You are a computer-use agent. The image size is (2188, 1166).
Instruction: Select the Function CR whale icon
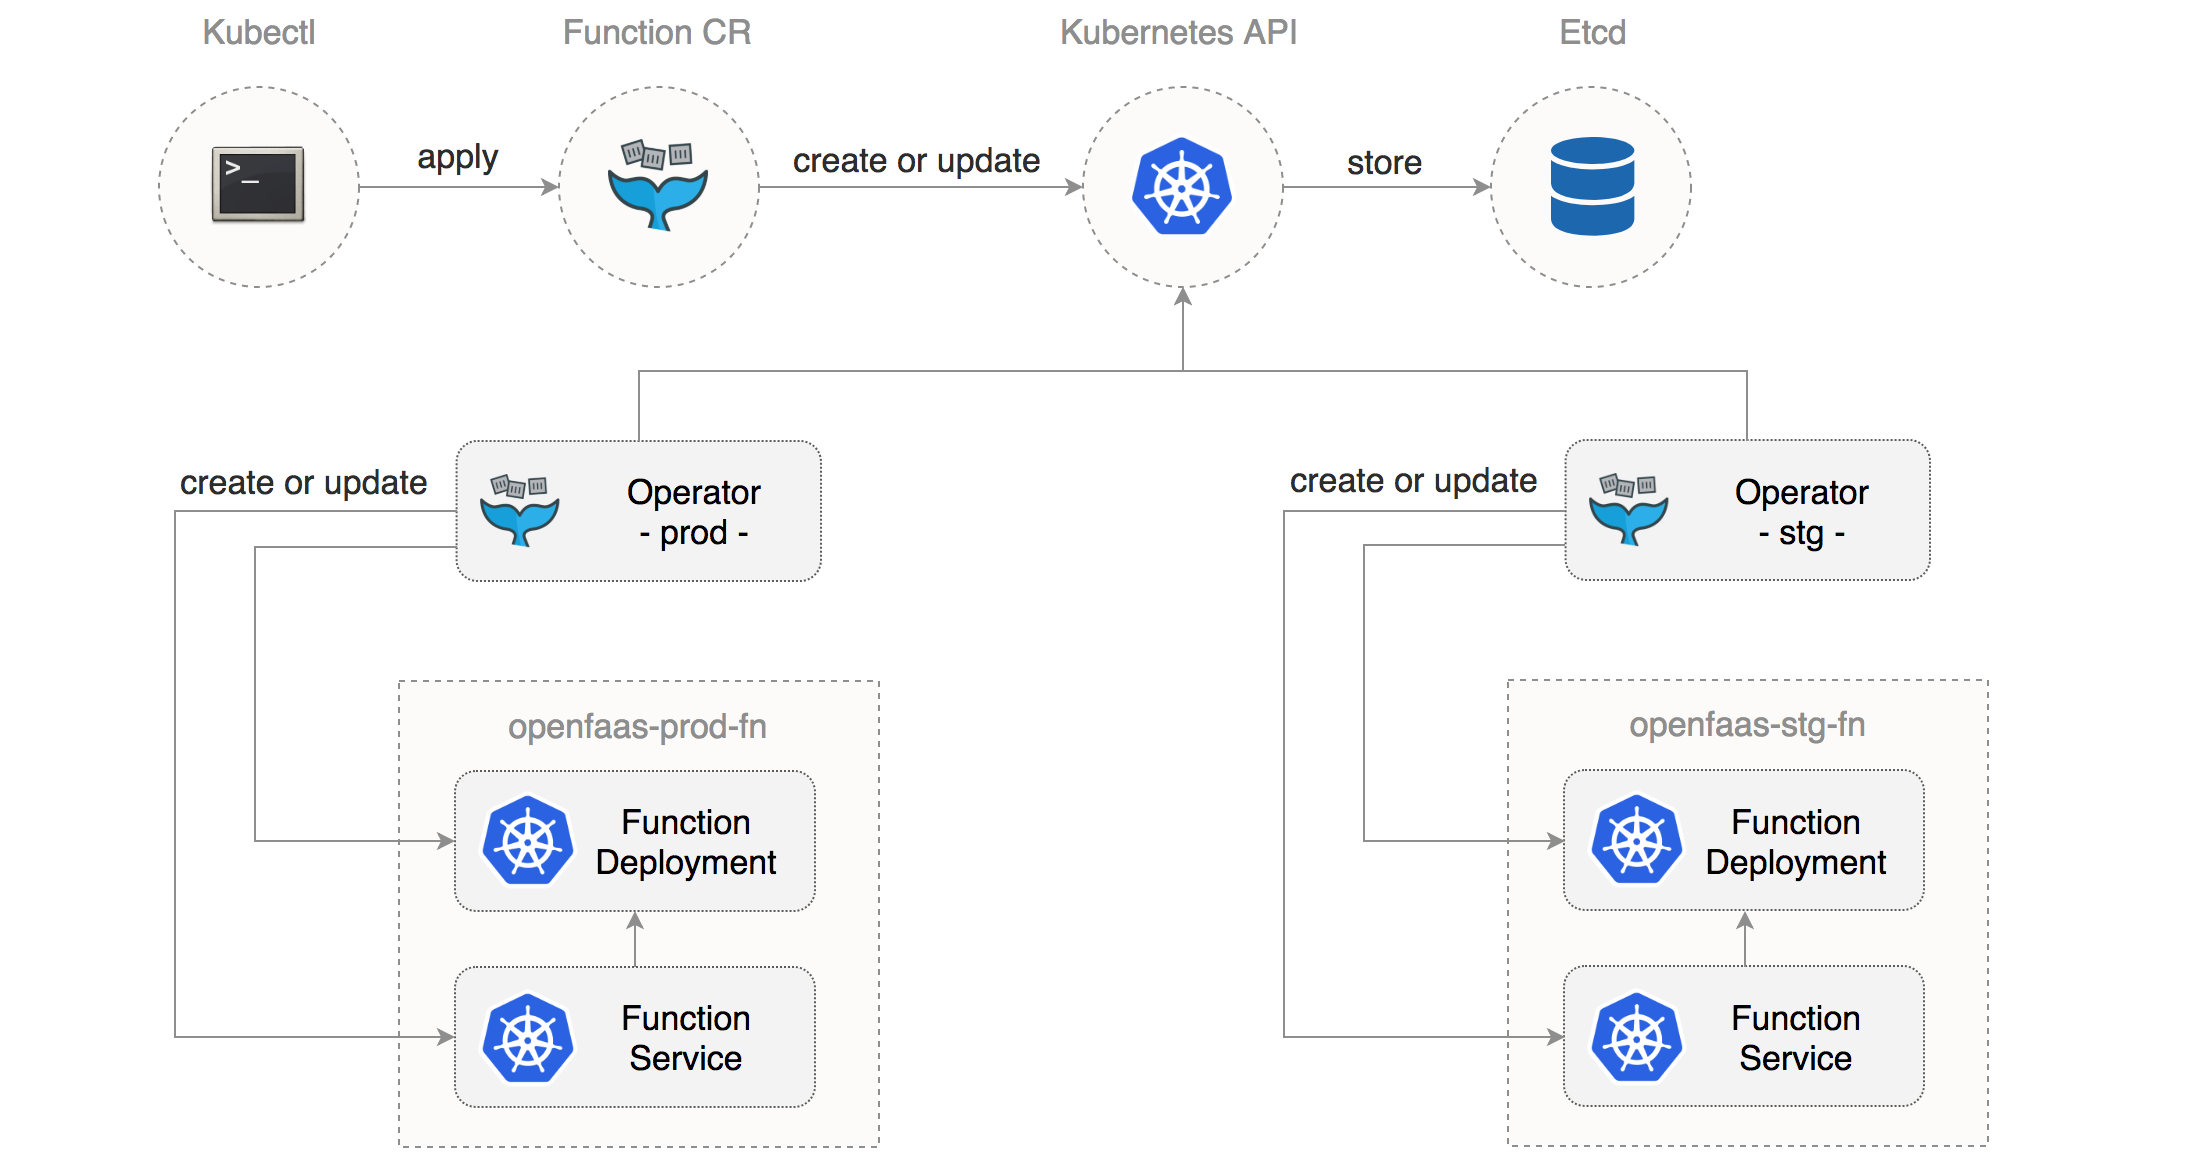coord(658,186)
